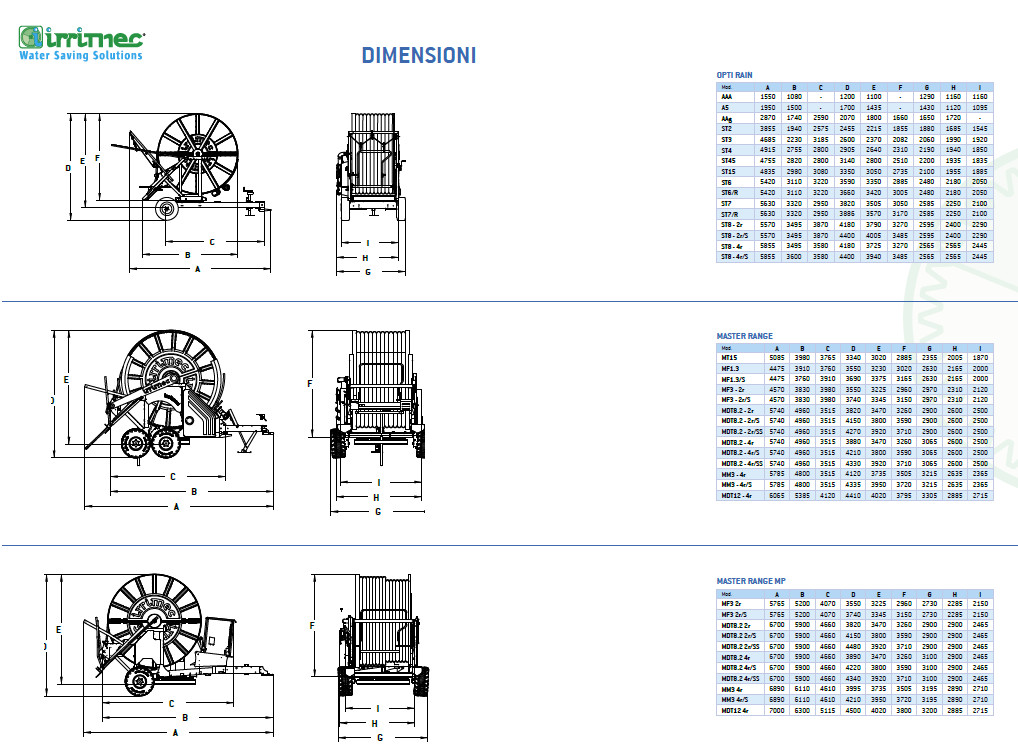The width and height of the screenshot is (1018, 749).
Task: Select cell value '5085' in MT15 row
Action: click(776, 358)
